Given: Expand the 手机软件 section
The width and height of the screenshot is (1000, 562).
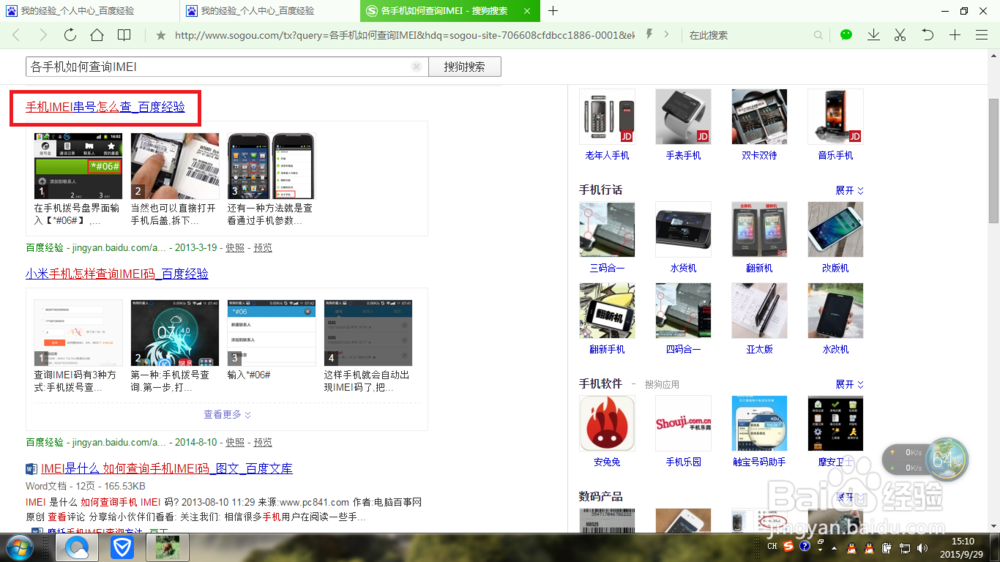Looking at the screenshot, I should (x=849, y=384).
